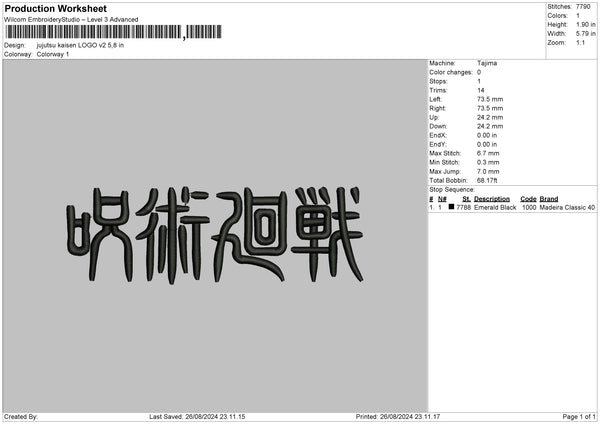The image size is (600, 424).
Task: Select the Madeira Classic 40 brand cell
Action: pos(567,207)
